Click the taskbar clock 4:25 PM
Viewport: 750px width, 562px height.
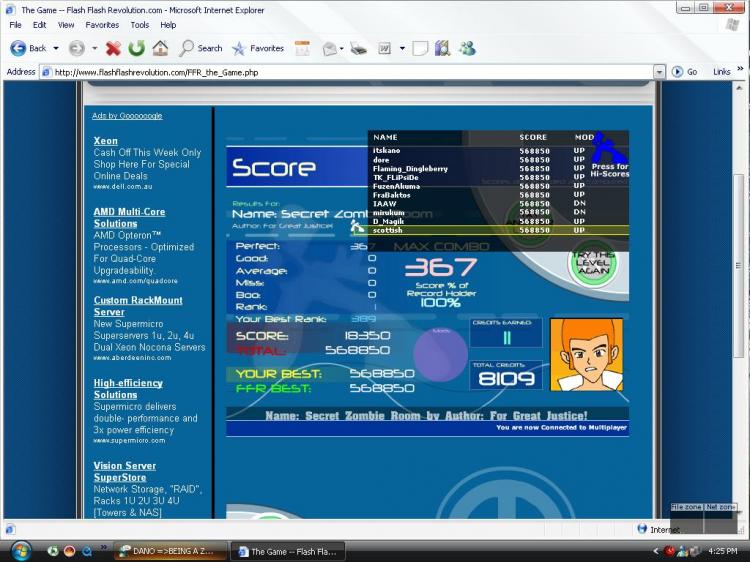(x=723, y=551)
